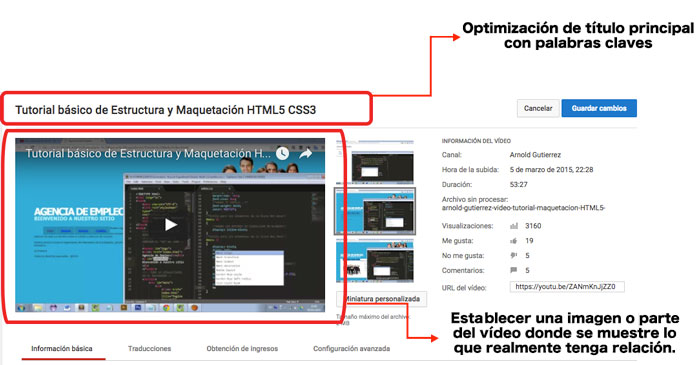The width and height of the screenshot is (700, 365).
Task: Click the Comentarios flag icon
Action: 514,270
